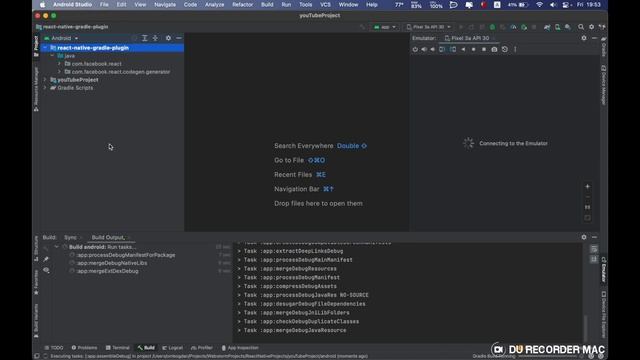Click the pin icon in Build panel
The width and height of the screenshot is (640, 360).
coord(46,259)
